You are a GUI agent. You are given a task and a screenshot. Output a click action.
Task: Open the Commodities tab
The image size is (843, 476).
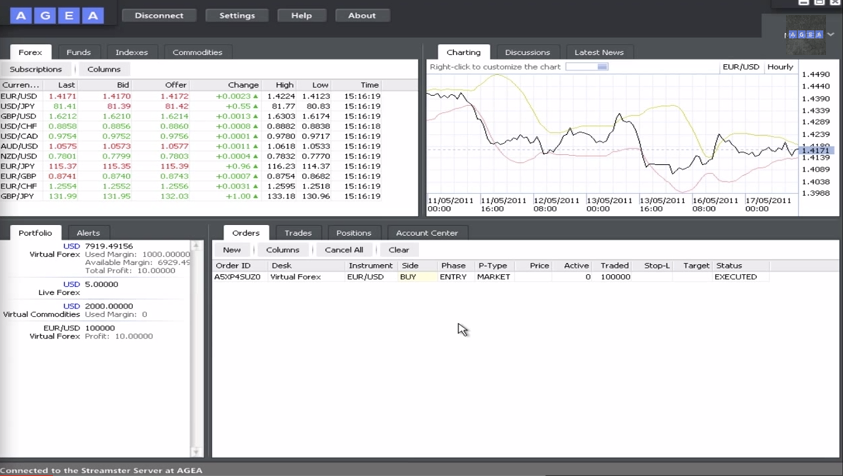pos(197,52)
